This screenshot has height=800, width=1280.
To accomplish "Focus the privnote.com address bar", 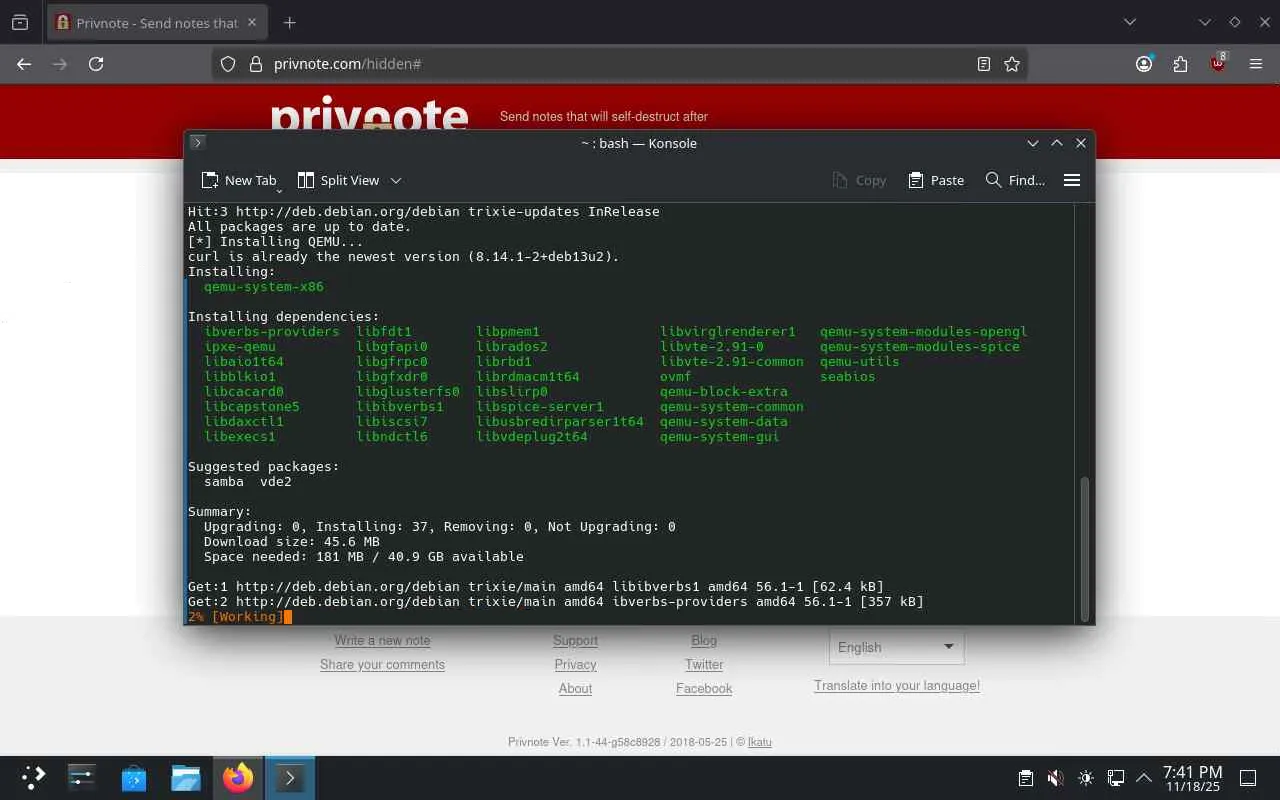I will (x=620, y=64).
